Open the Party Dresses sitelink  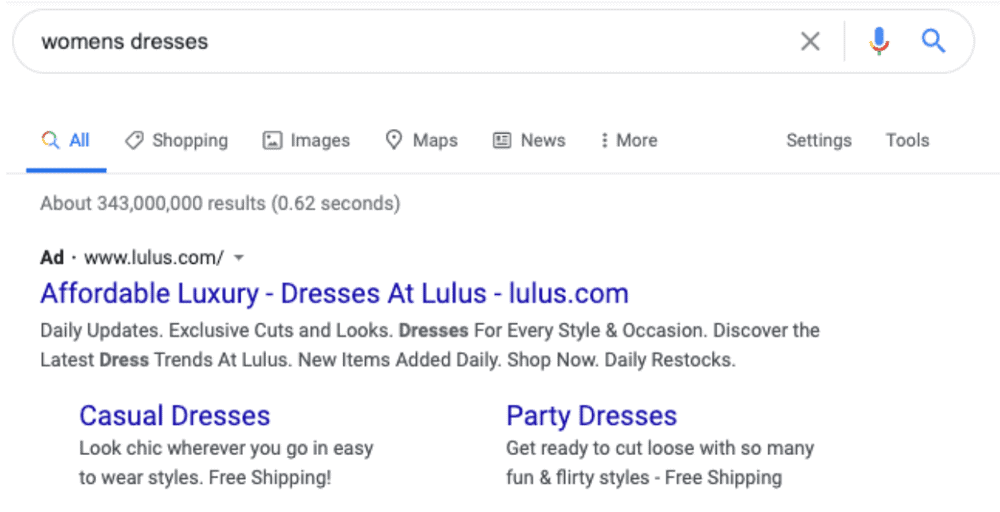coord(591,416)
